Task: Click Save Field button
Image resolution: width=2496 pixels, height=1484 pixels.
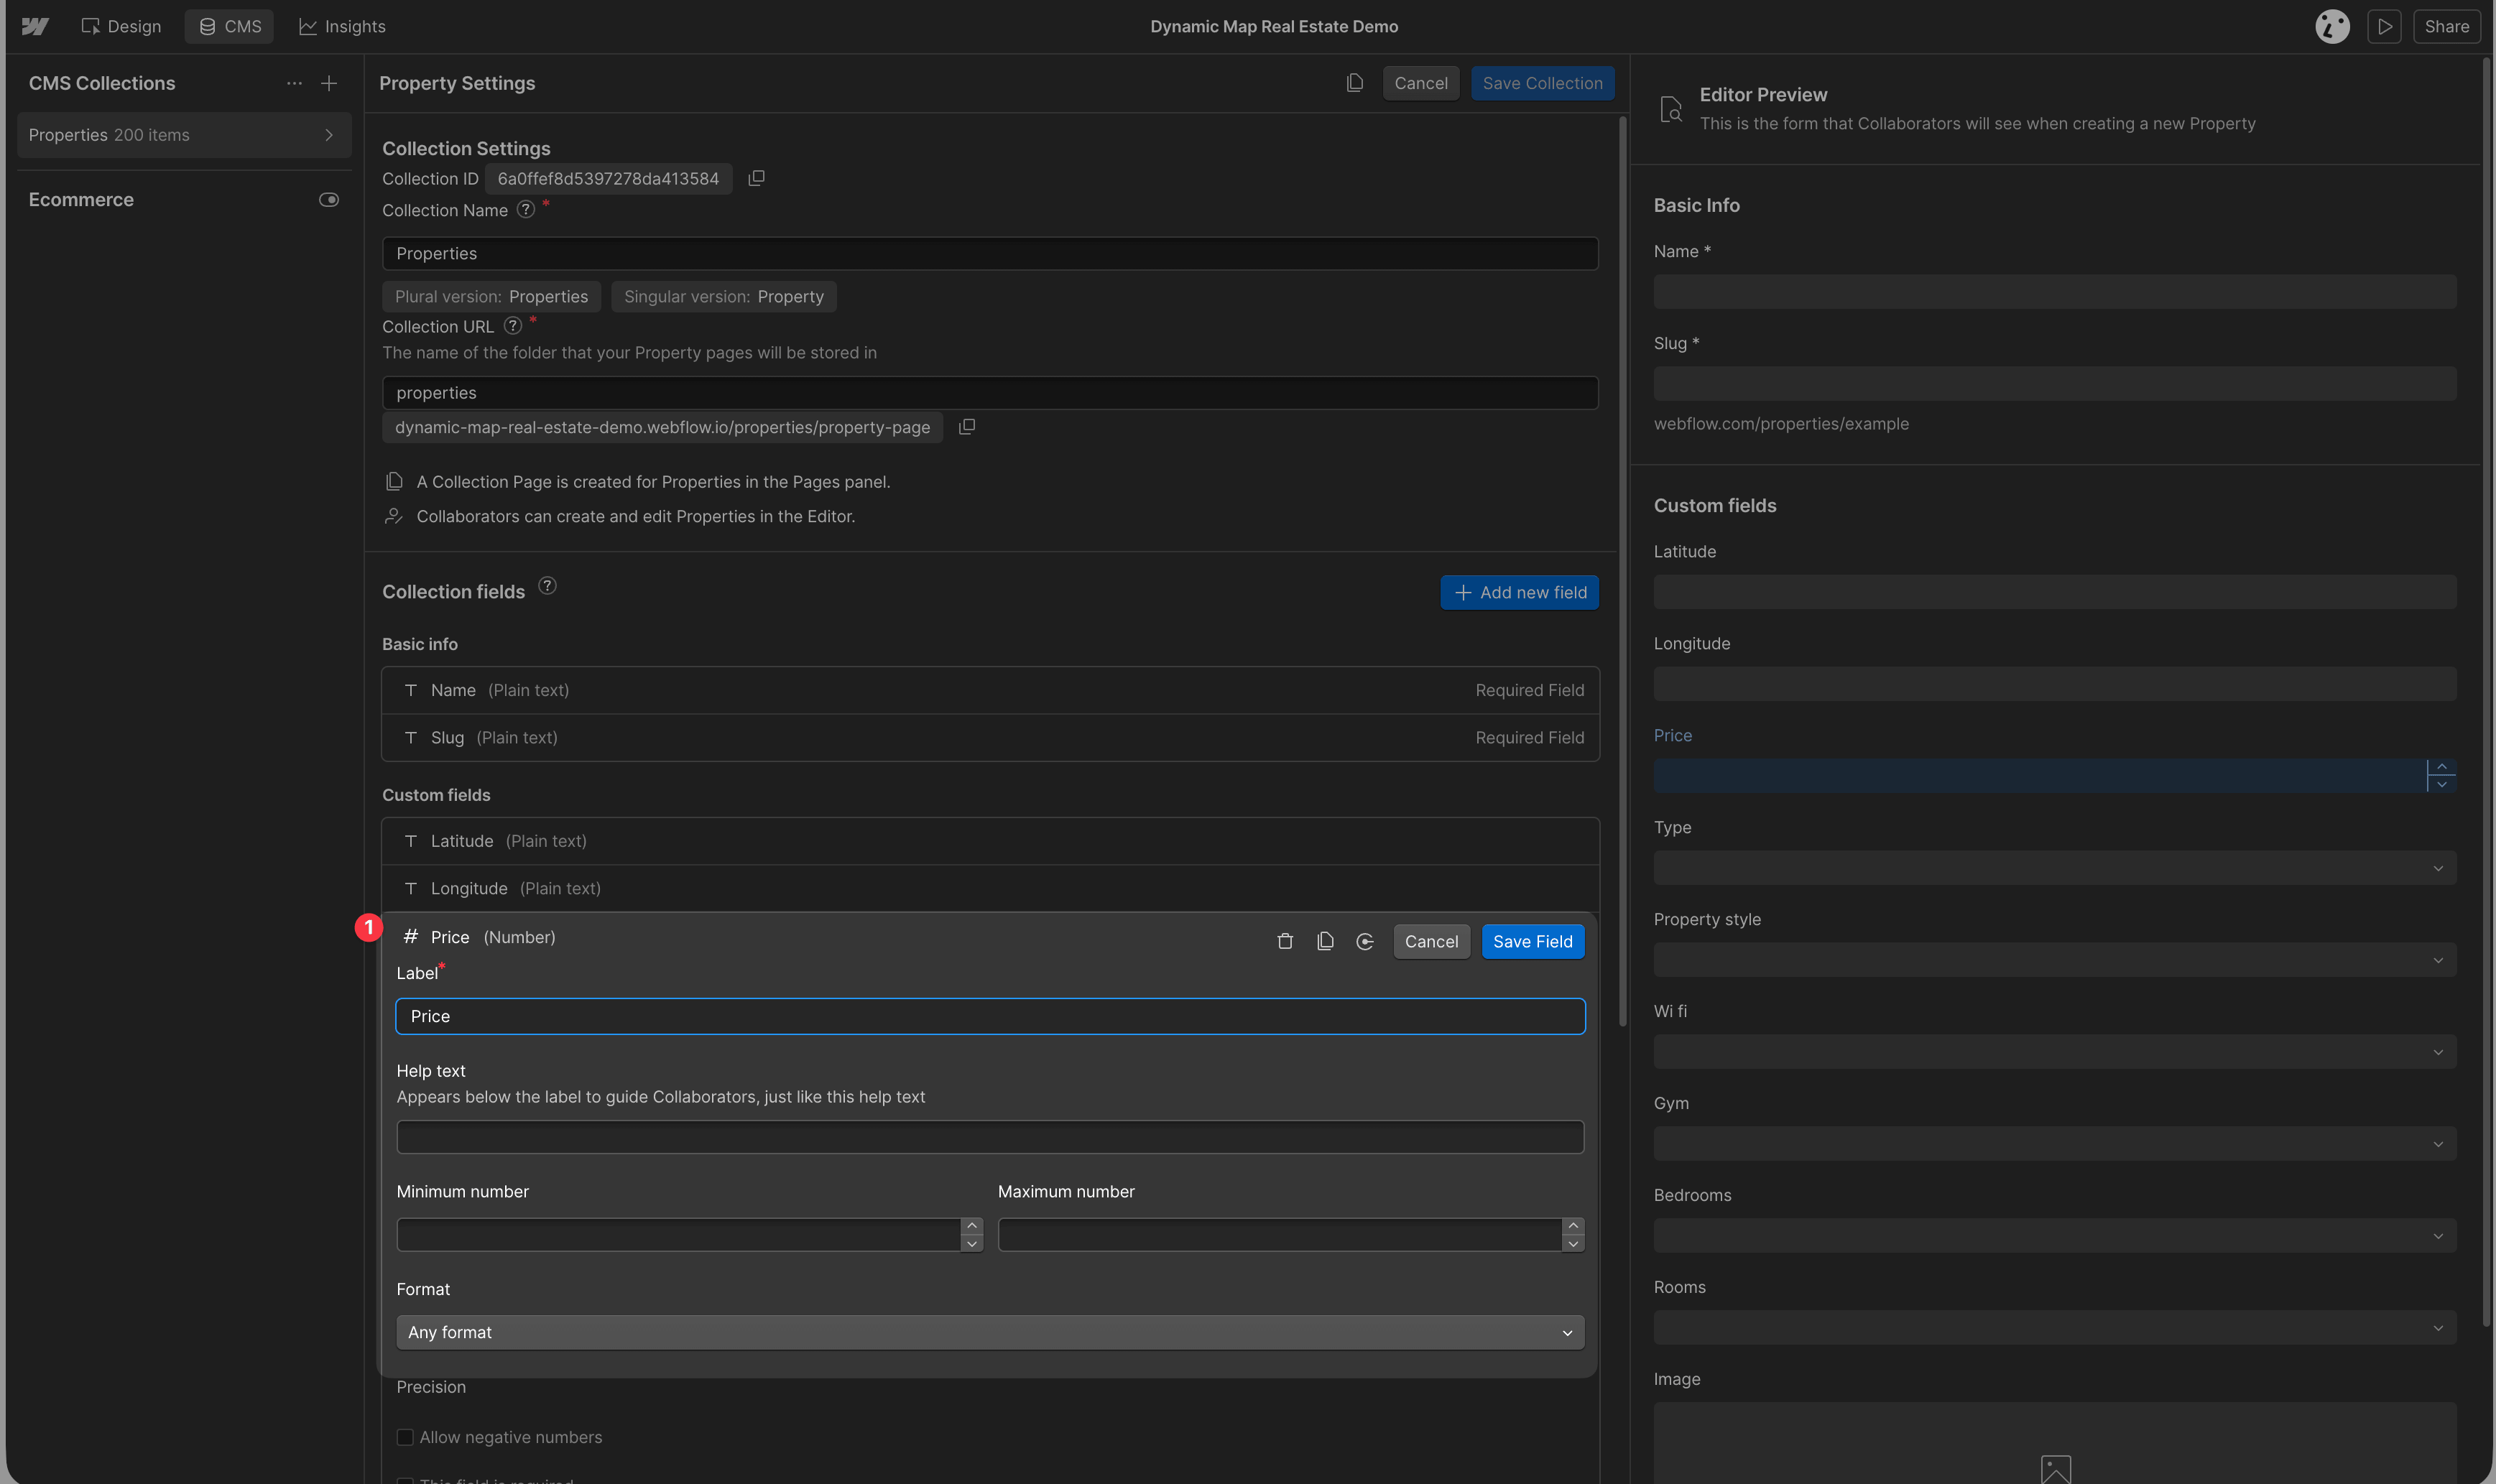Action: [1533, 941]
